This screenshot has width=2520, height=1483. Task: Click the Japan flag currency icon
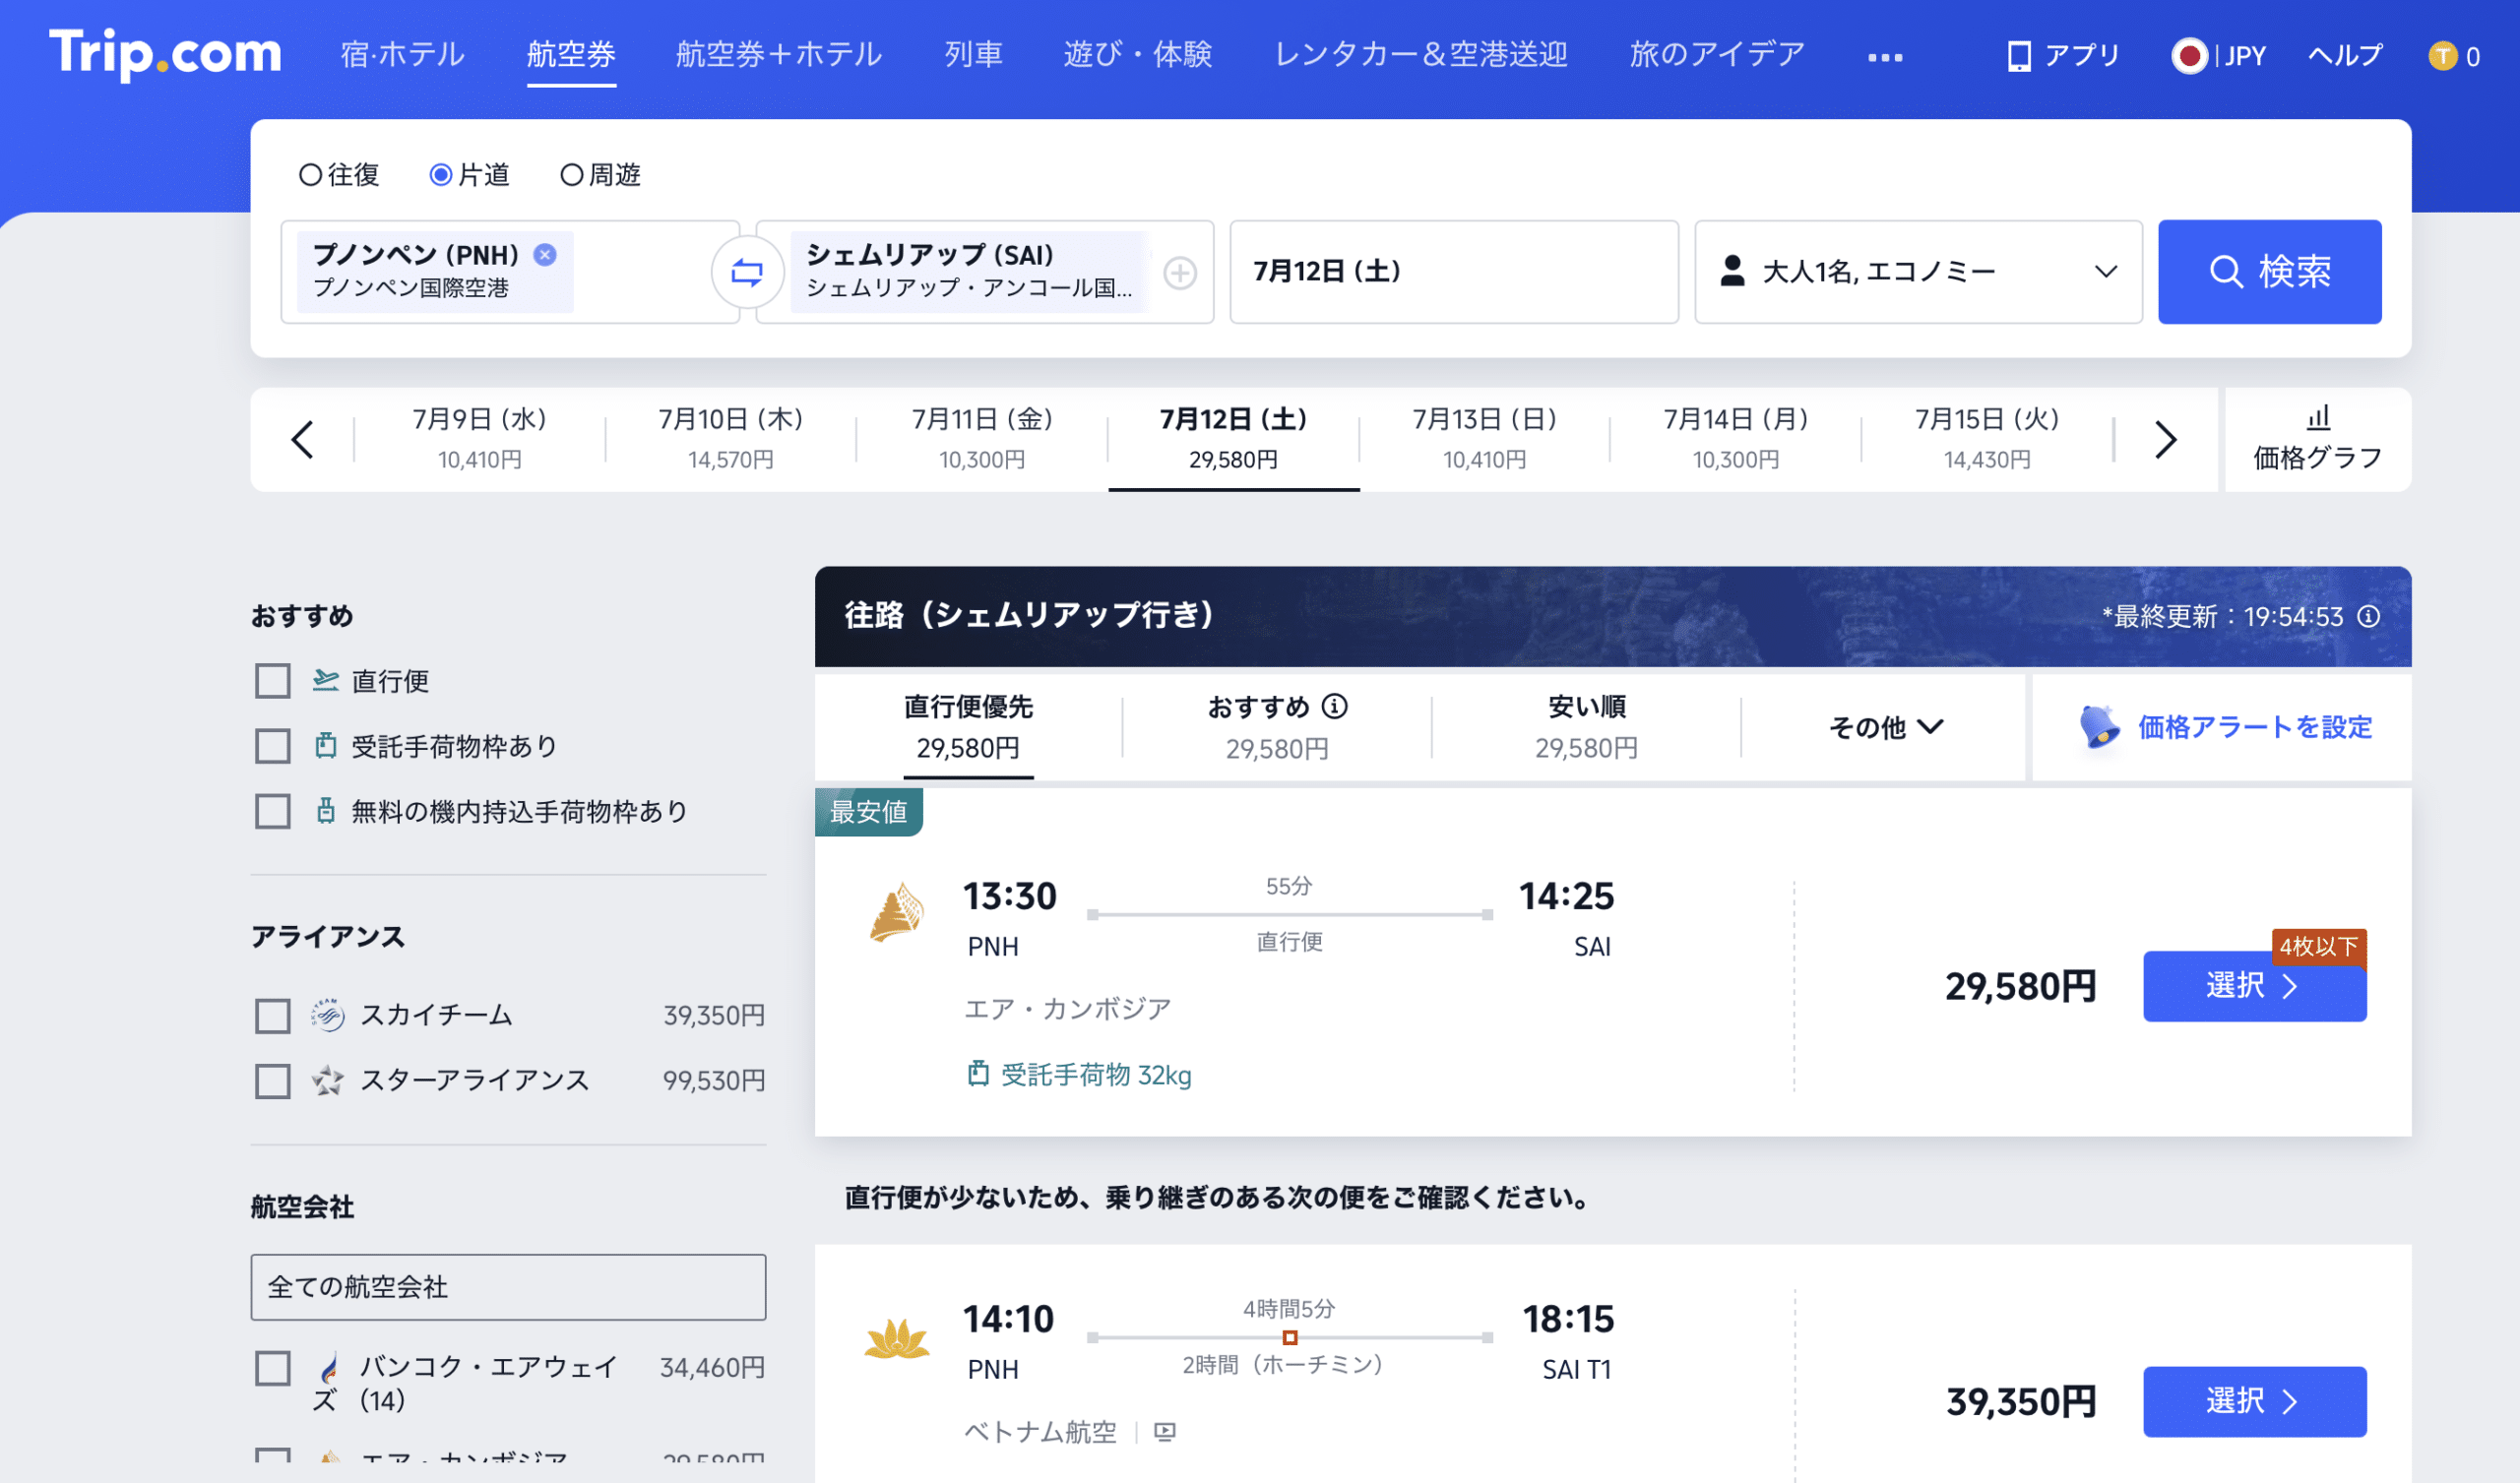[2189, 56]
